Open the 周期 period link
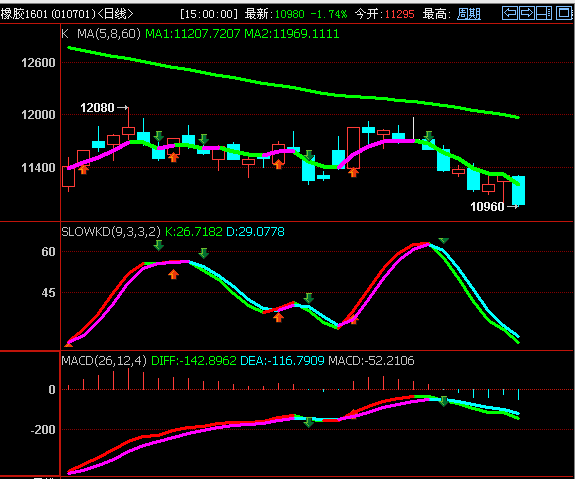 [469, 14]
